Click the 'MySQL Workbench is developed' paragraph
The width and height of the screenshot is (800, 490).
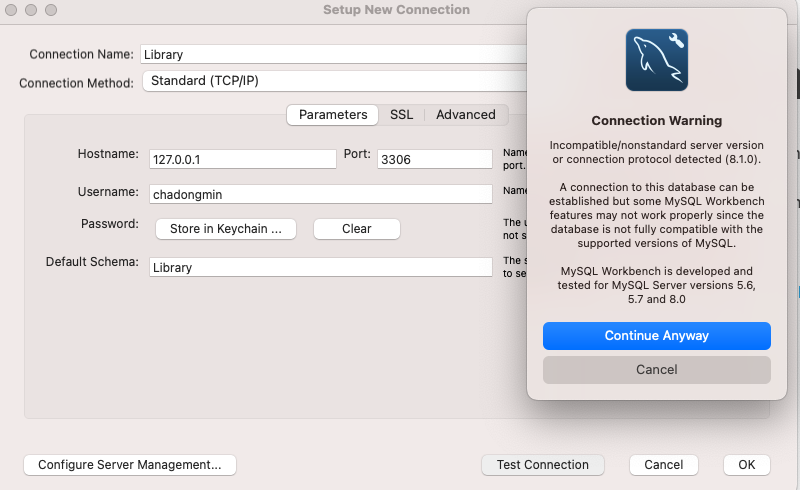[x=657, y=285]
